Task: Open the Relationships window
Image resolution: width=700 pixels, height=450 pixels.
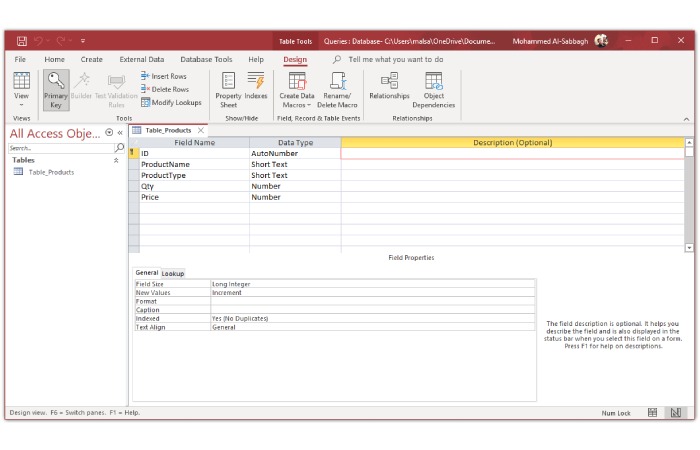Action: [389, 86]
